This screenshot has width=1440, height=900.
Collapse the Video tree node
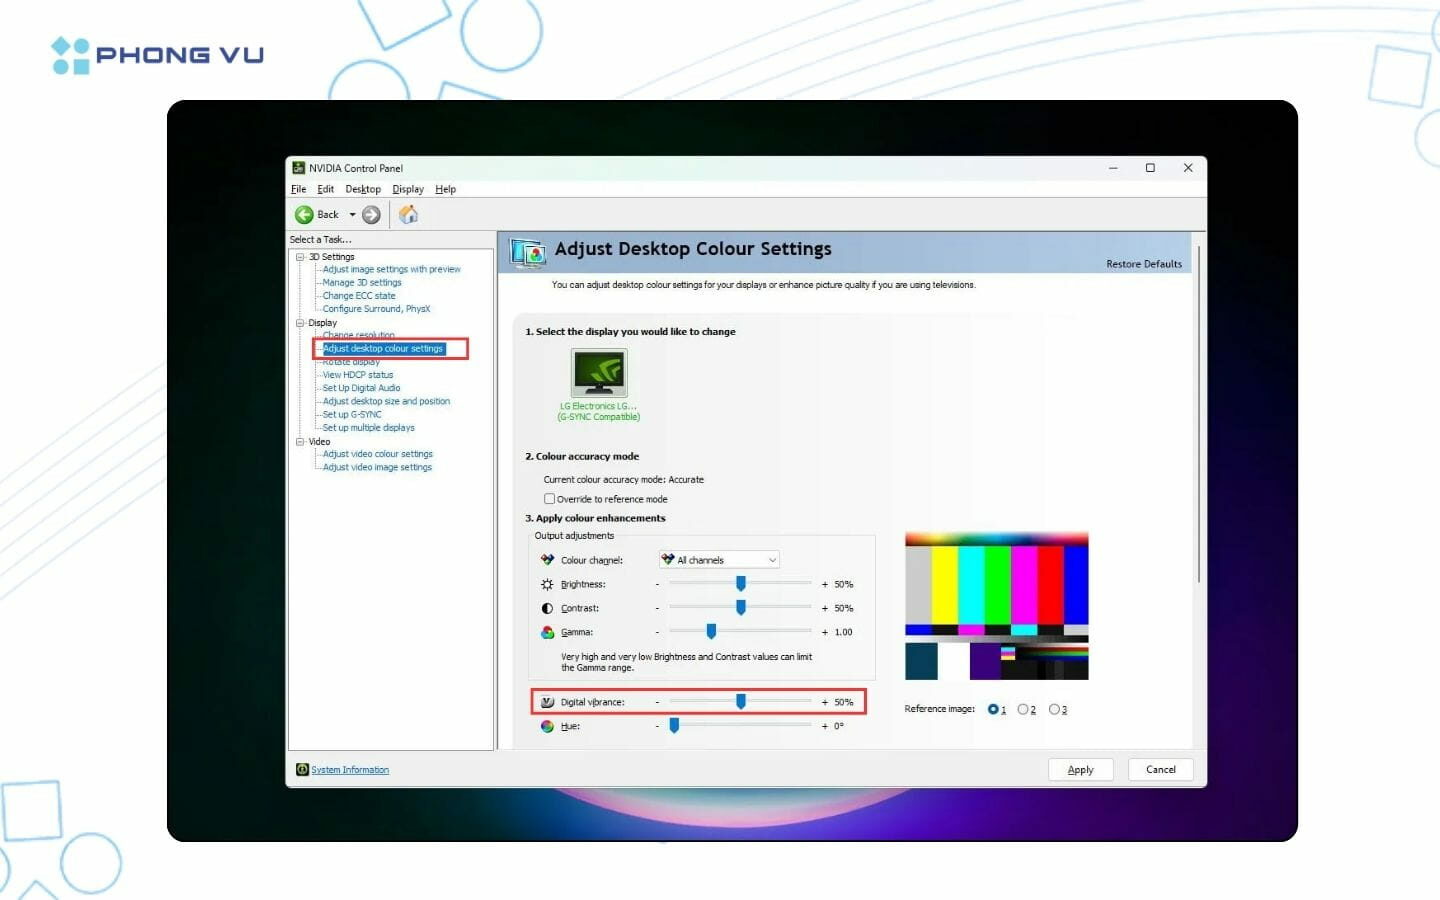300,441
